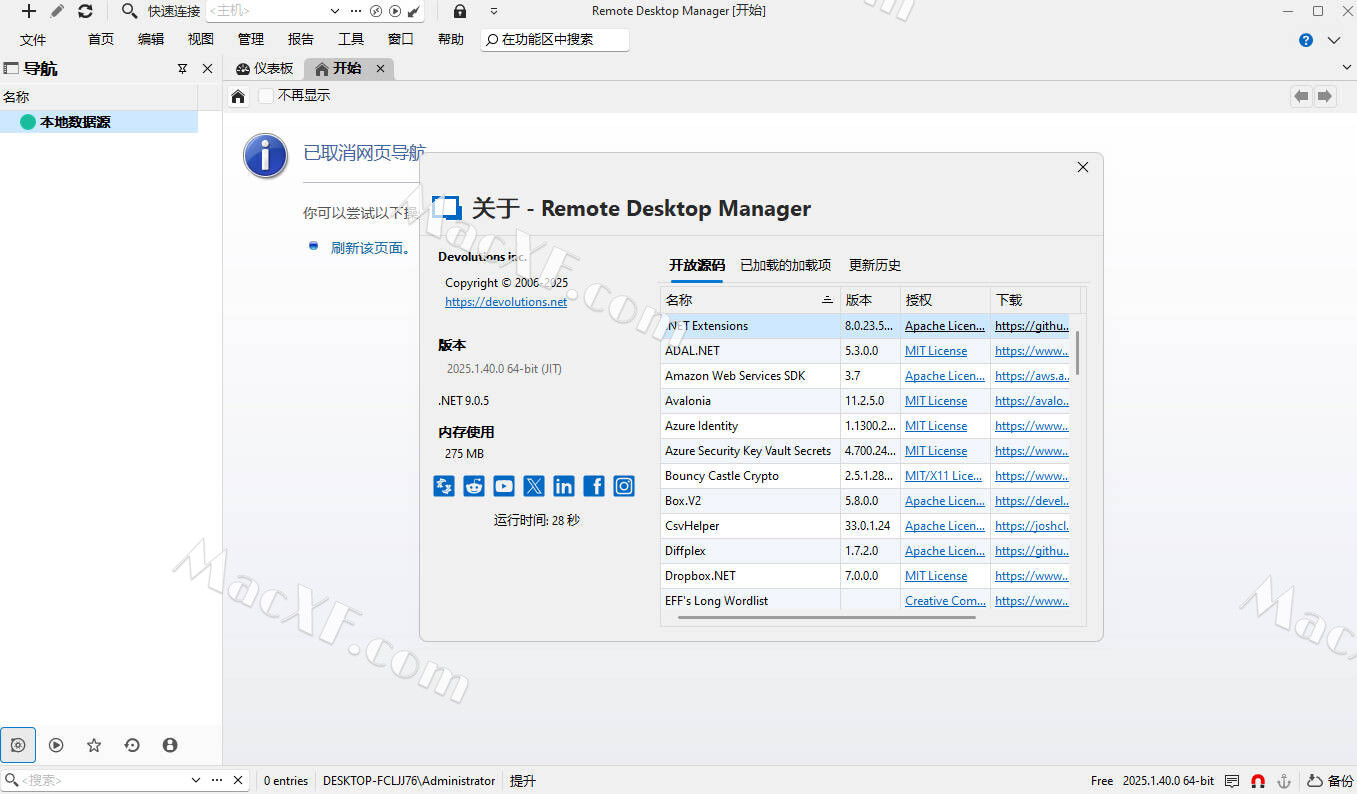Click the quick connect host input field
Screen dimensions: 1357x794
(x=265, y=11)
